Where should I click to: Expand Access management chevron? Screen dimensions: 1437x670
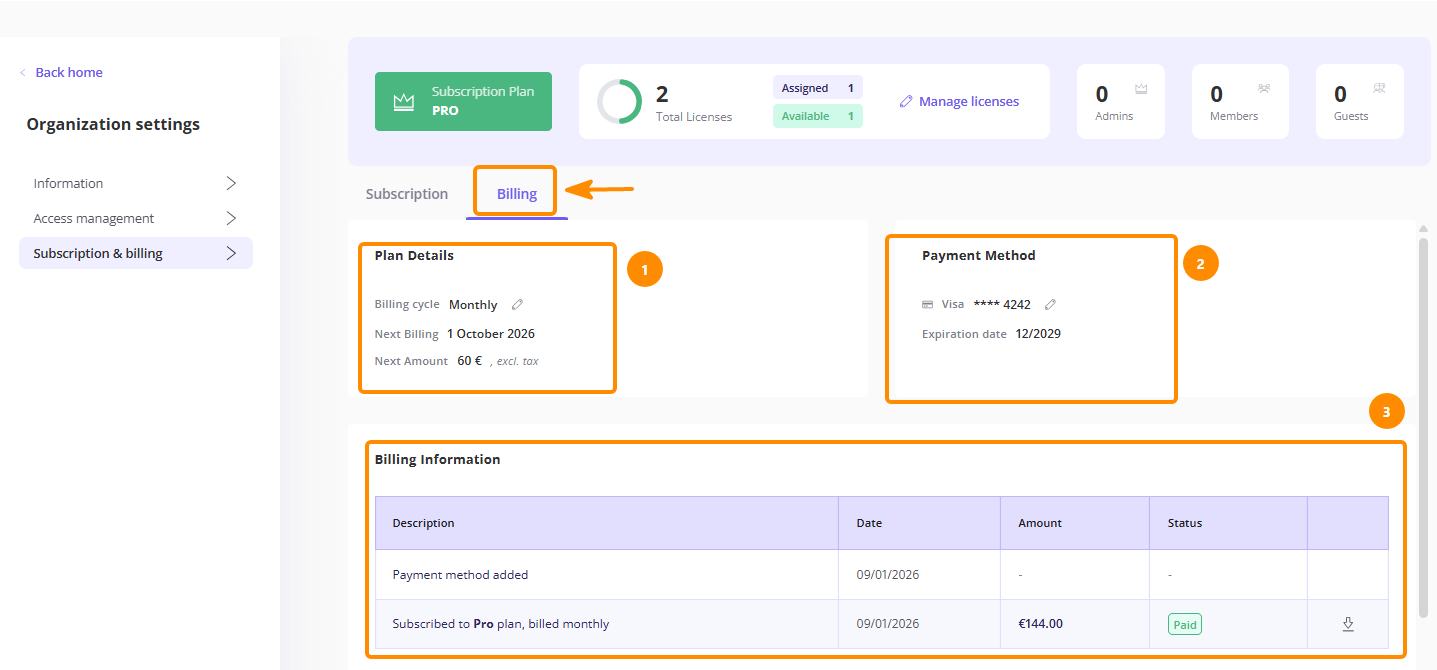[x=231, y=218]
